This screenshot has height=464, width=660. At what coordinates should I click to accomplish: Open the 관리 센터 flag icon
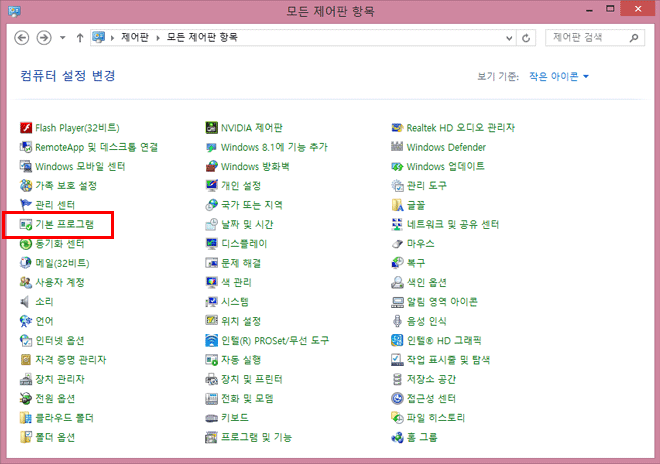tap(26, 205)
